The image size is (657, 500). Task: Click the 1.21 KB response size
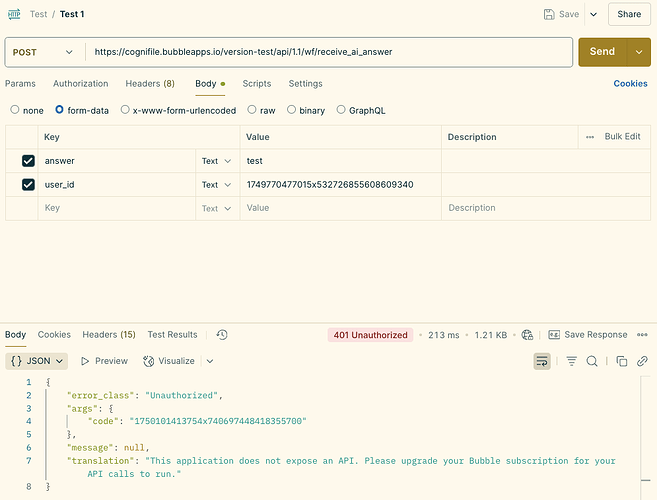491,335
